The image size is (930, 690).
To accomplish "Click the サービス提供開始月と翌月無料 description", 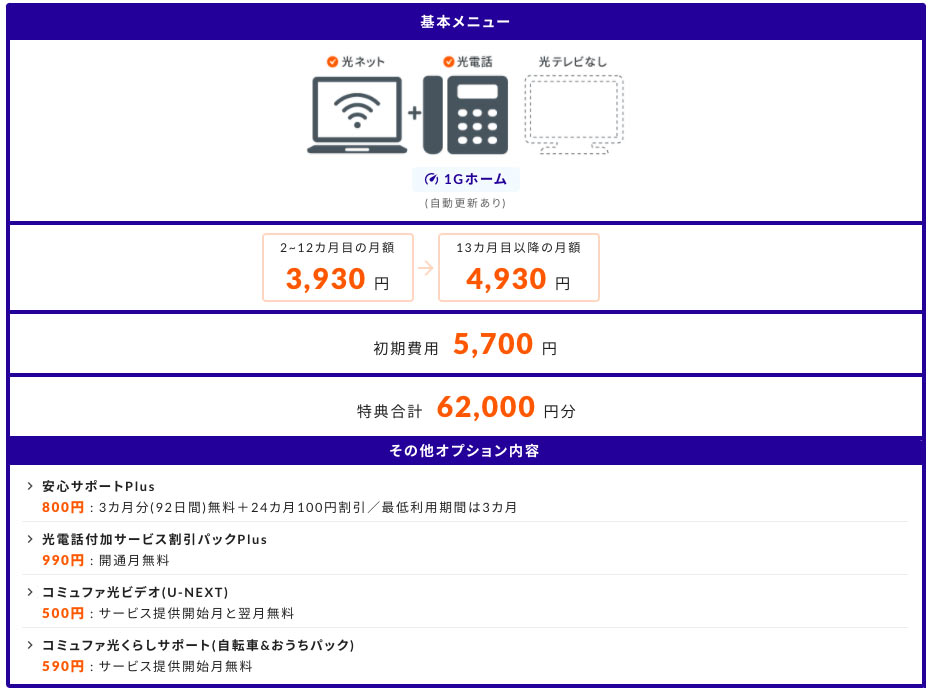I will (x=196, y=613).
